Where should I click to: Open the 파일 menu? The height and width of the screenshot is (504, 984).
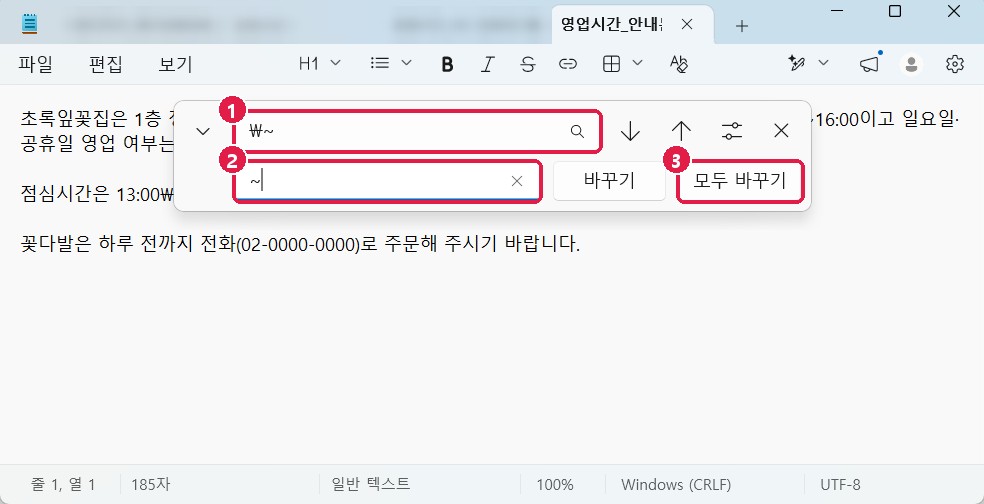pos(36,64)
